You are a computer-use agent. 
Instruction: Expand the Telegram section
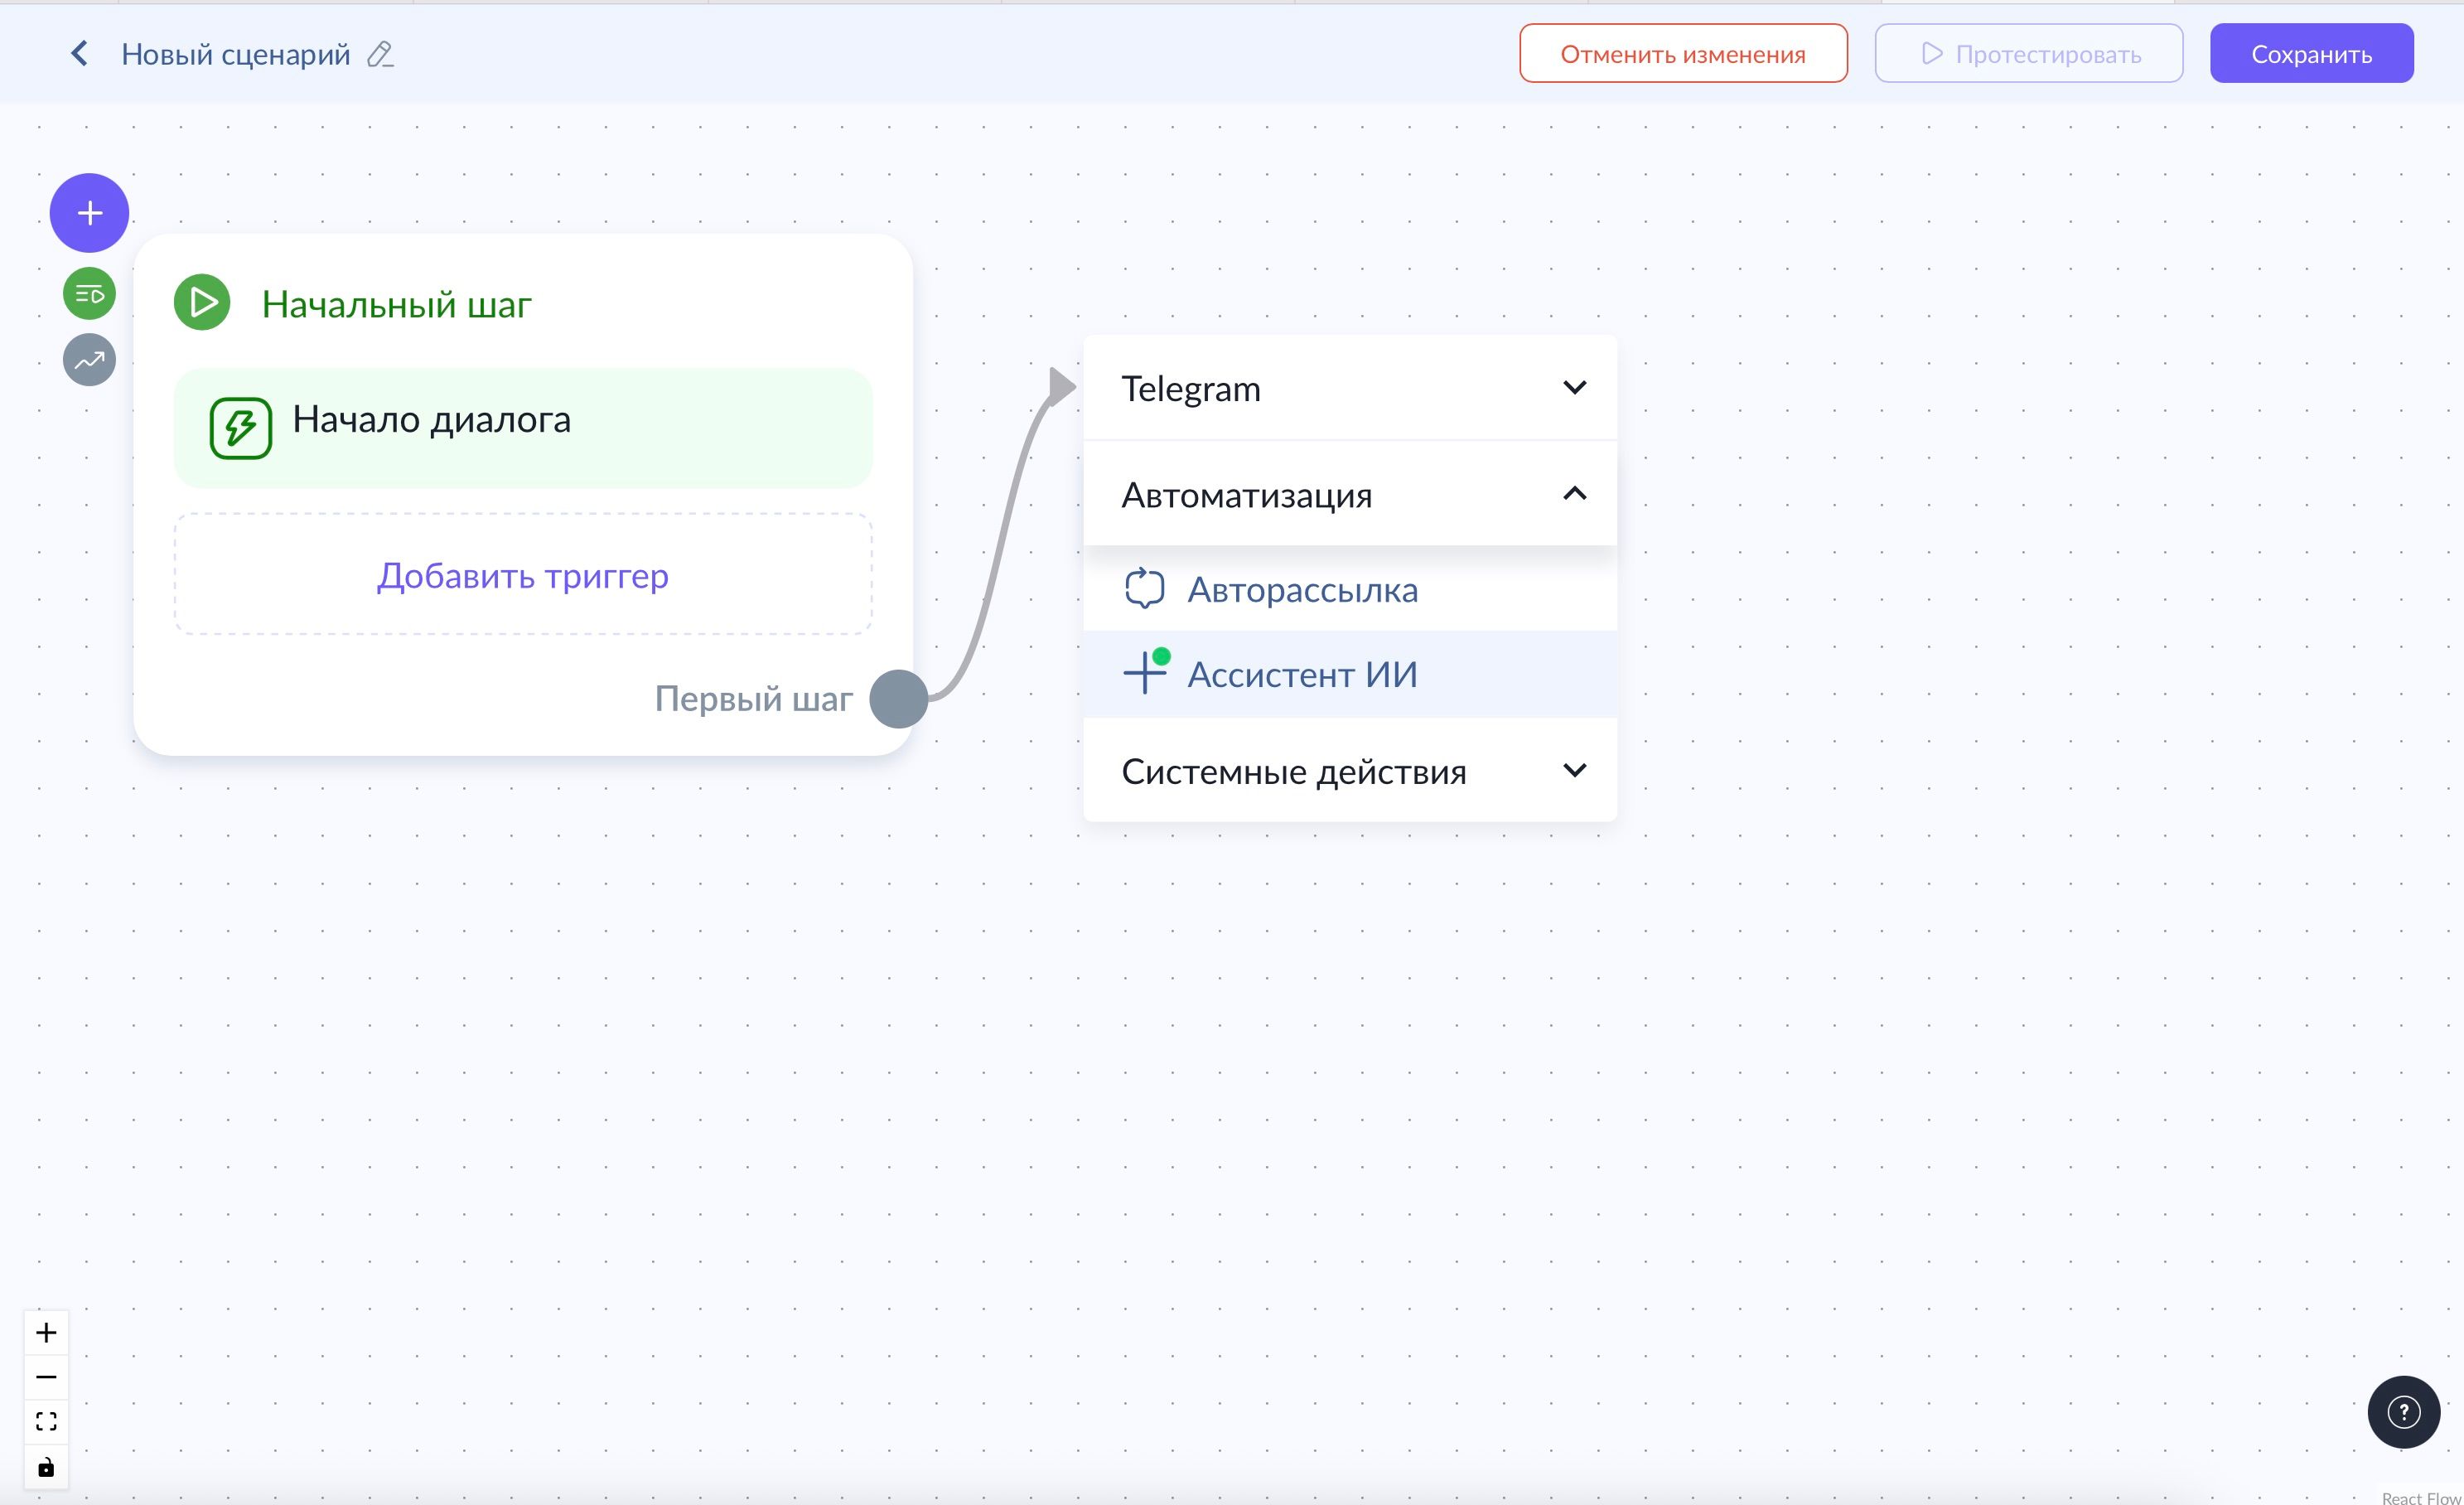[1349, 388]
